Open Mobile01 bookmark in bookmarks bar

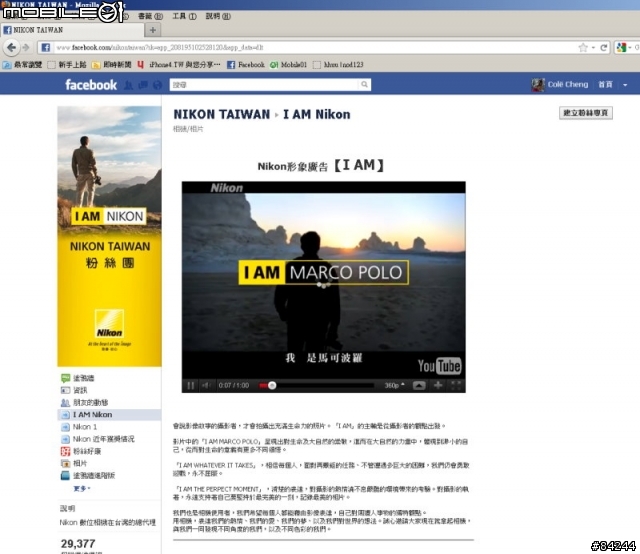click(289, 65)
